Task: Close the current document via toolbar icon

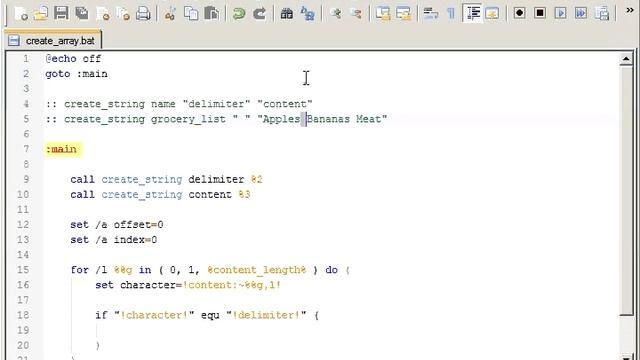Action: [x=103, y=13]
